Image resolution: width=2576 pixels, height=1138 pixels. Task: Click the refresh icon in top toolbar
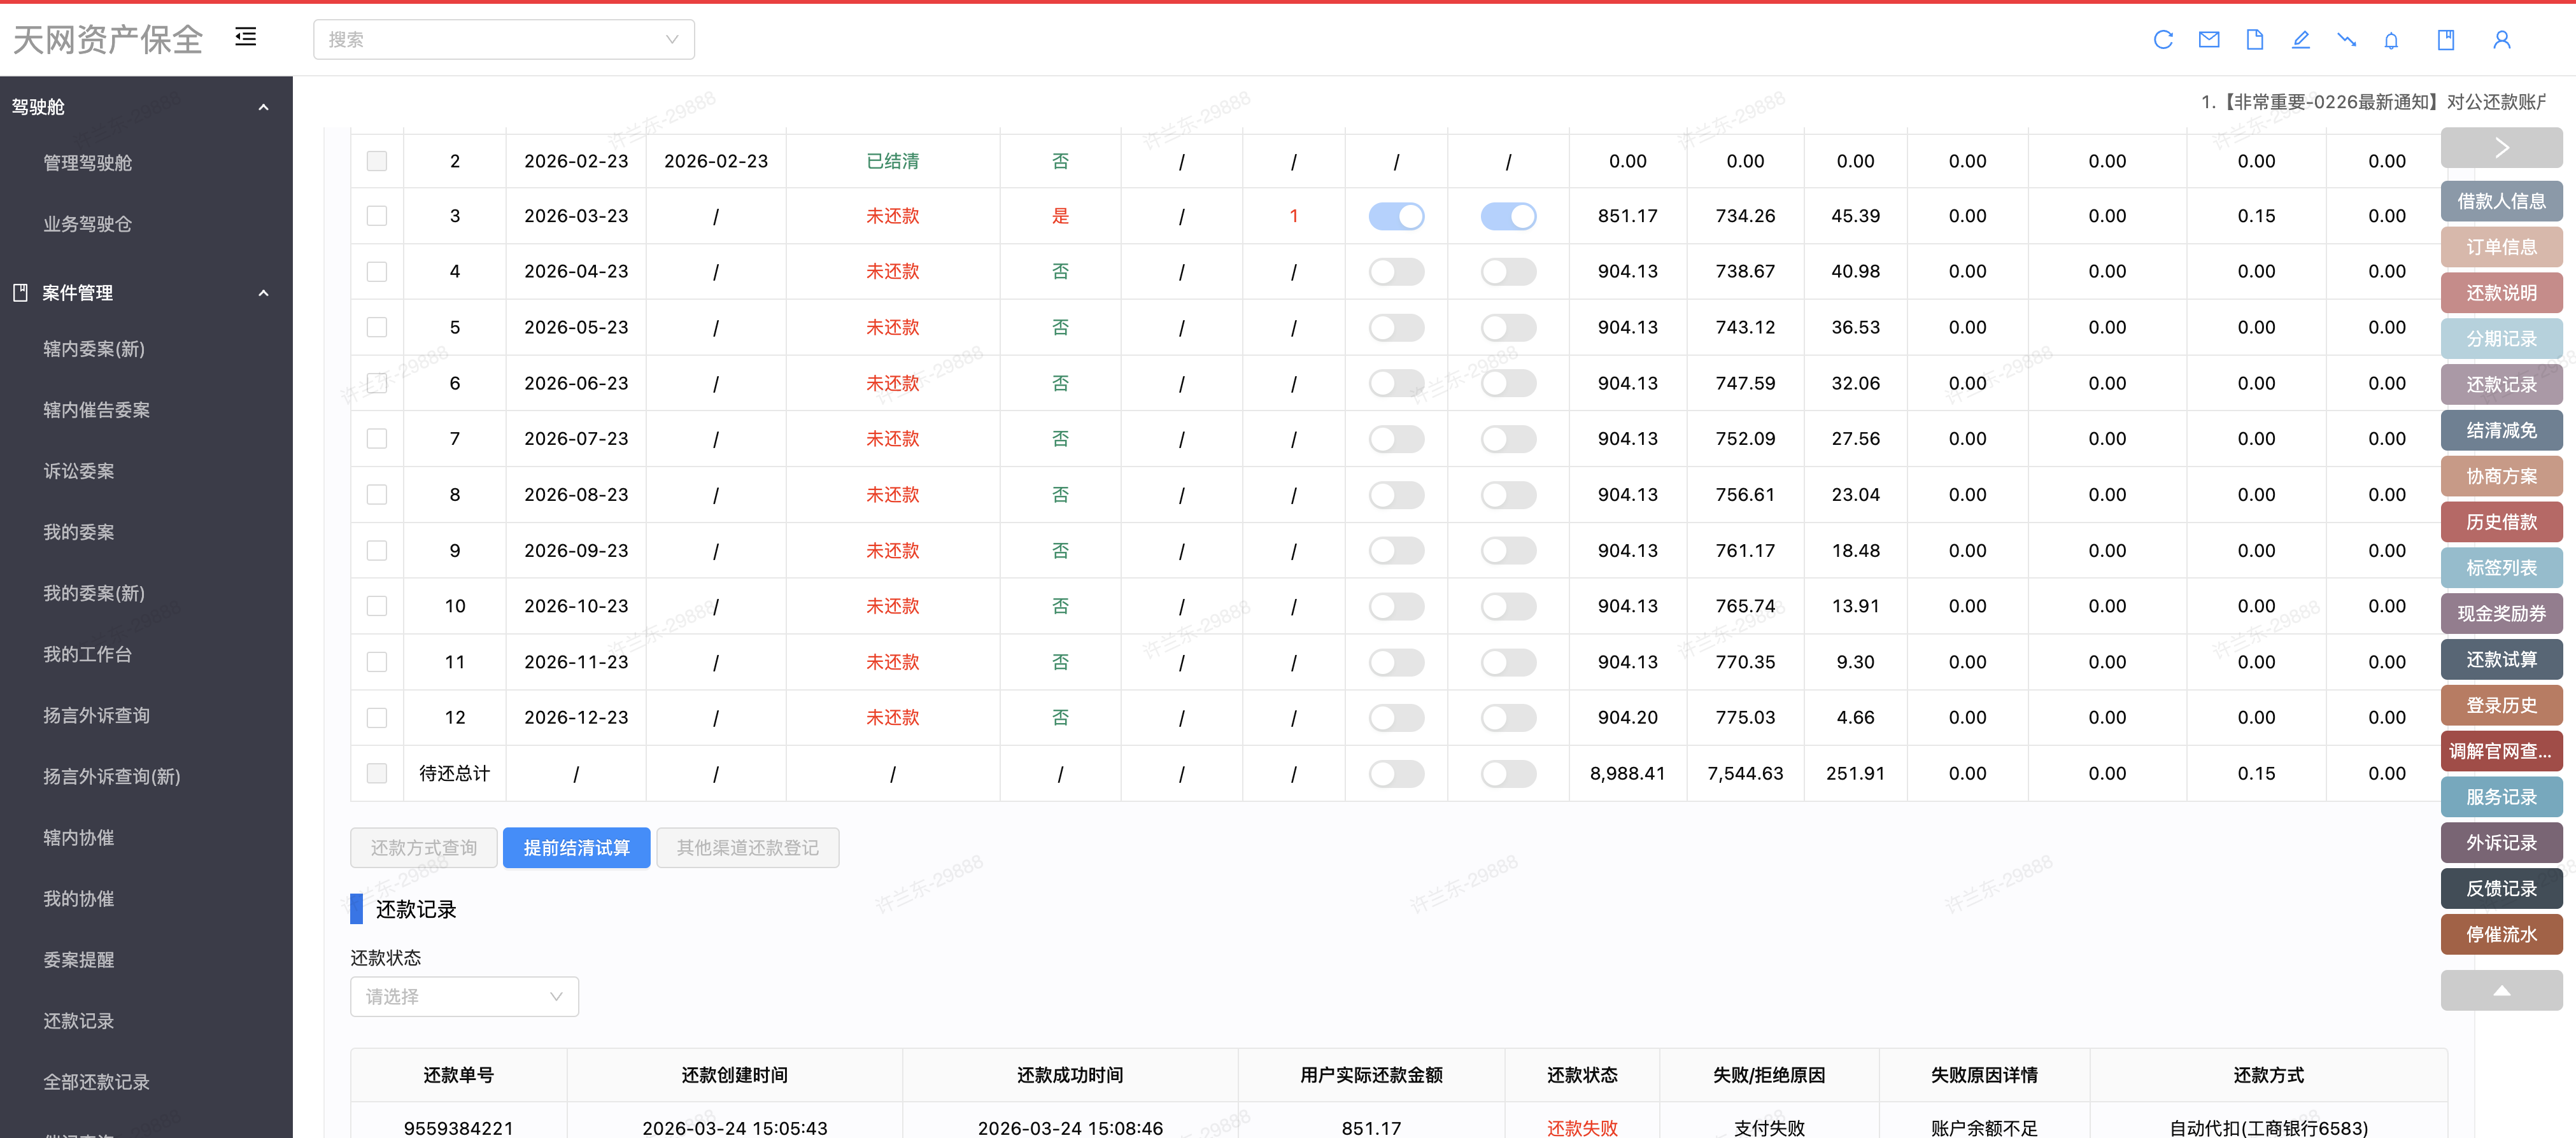[x=2163, y=40]
